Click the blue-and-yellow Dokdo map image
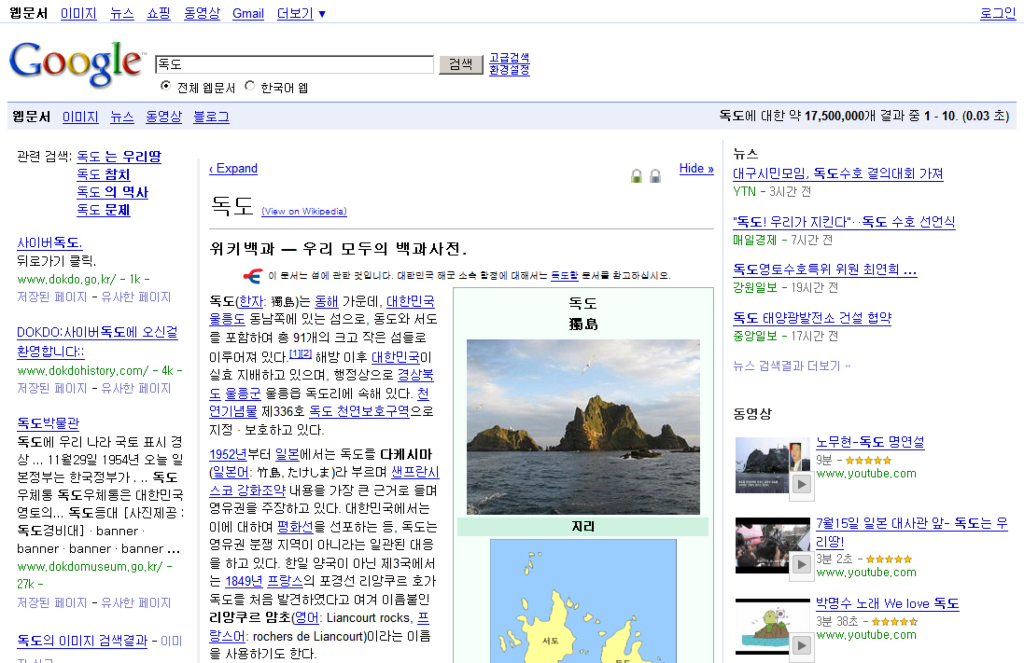This screenshot has height=663, width=1024. 583,601
